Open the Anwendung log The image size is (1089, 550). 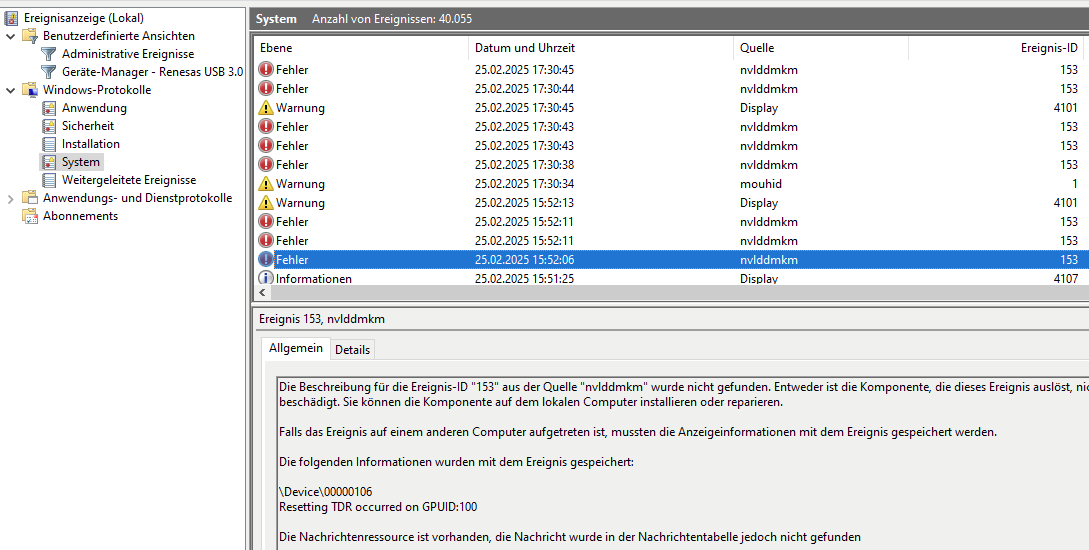pyautogui.click(x=94, y=108)
